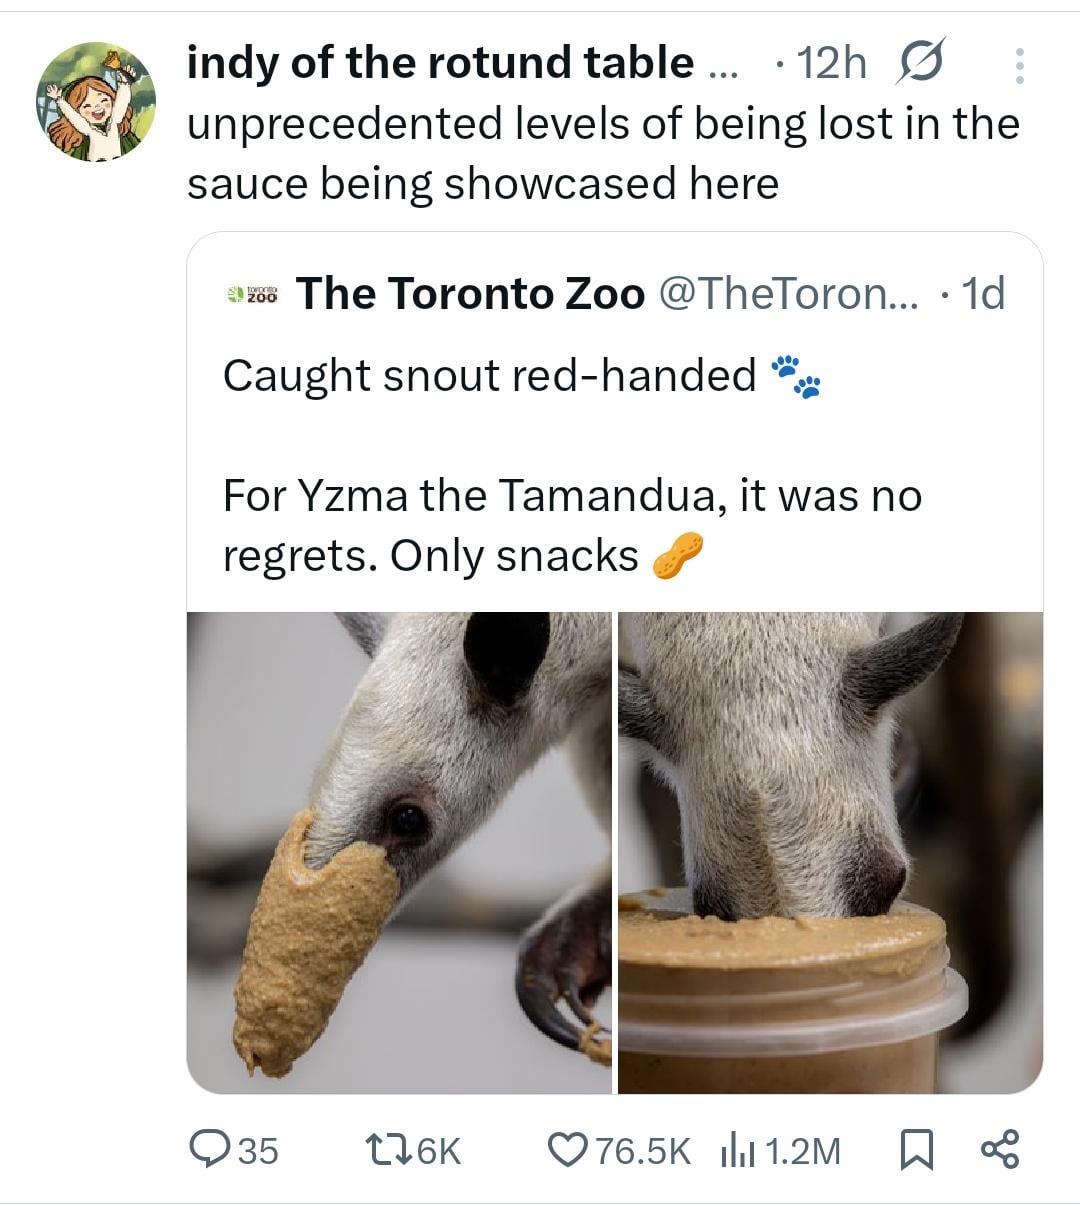Like the post with the heart icon
Screen dimensions: 1080x1206
(567, 1150)
